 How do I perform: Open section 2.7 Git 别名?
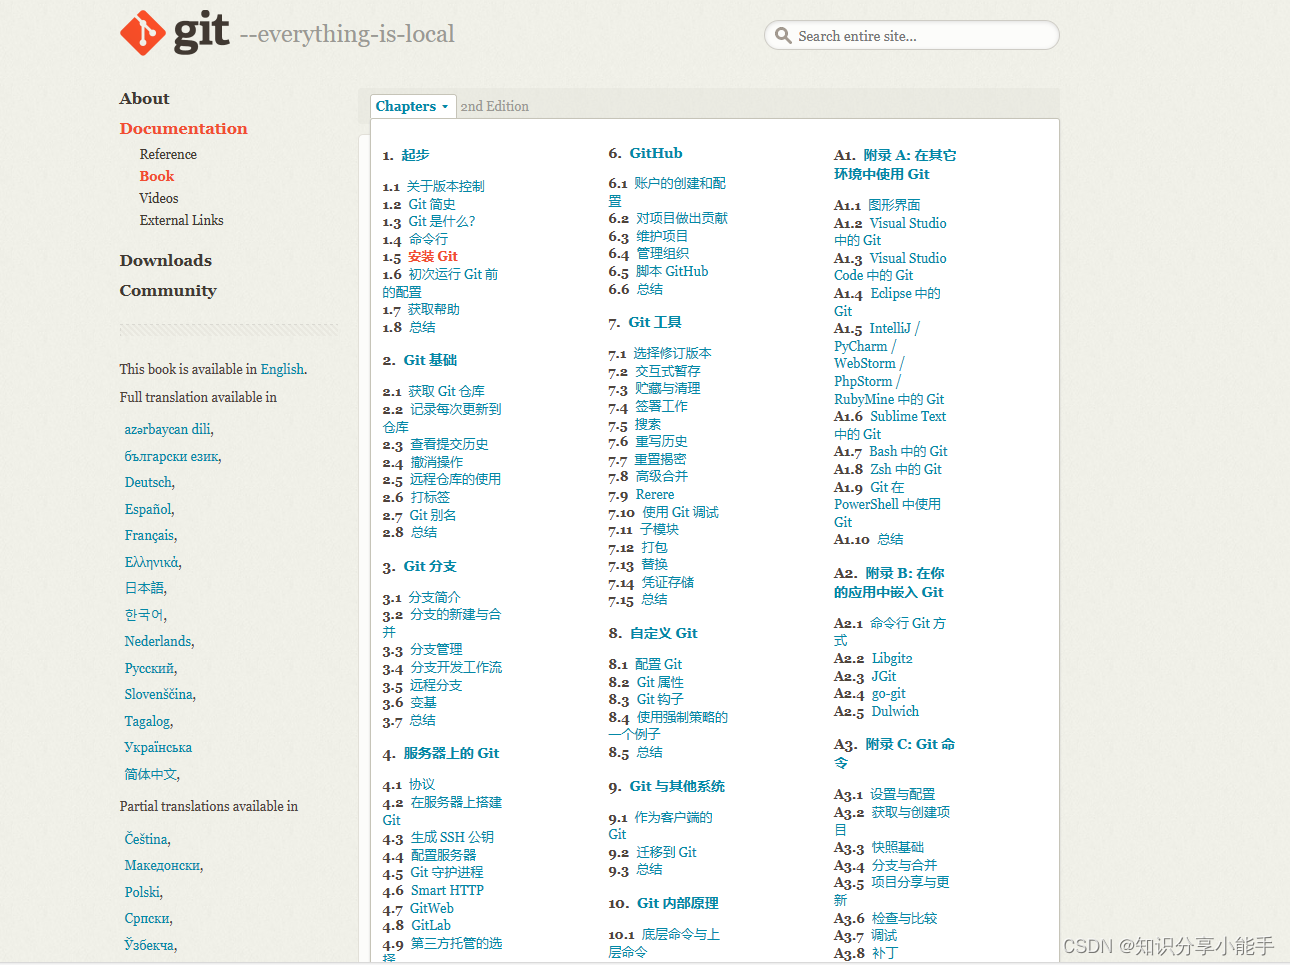[433, 515]
